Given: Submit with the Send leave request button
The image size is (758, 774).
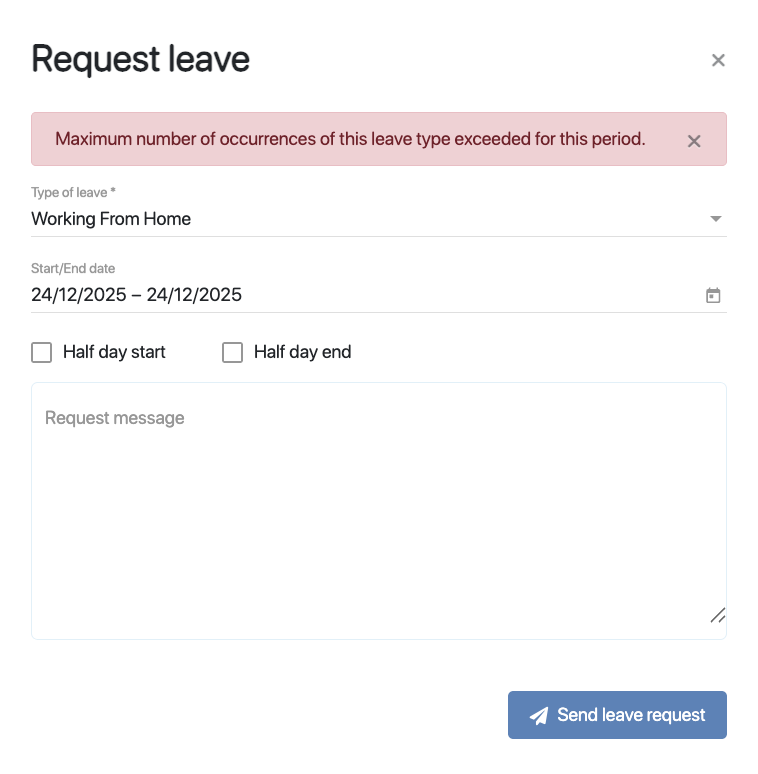Looking at the screenshot, I should click(x=617, y=715).
